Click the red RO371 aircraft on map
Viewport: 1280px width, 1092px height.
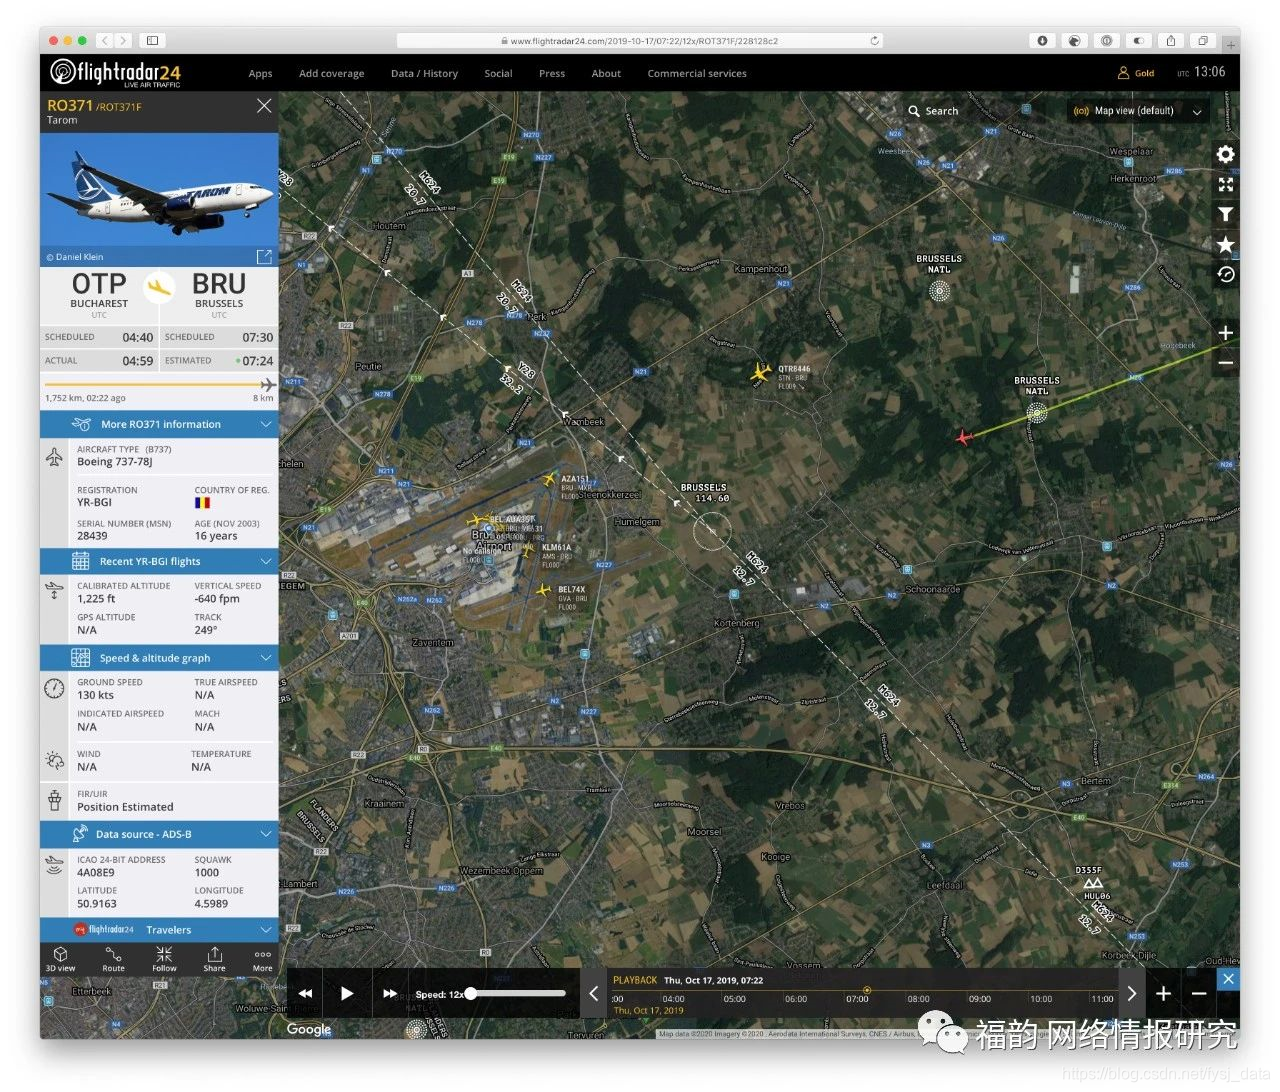[963, 438]
